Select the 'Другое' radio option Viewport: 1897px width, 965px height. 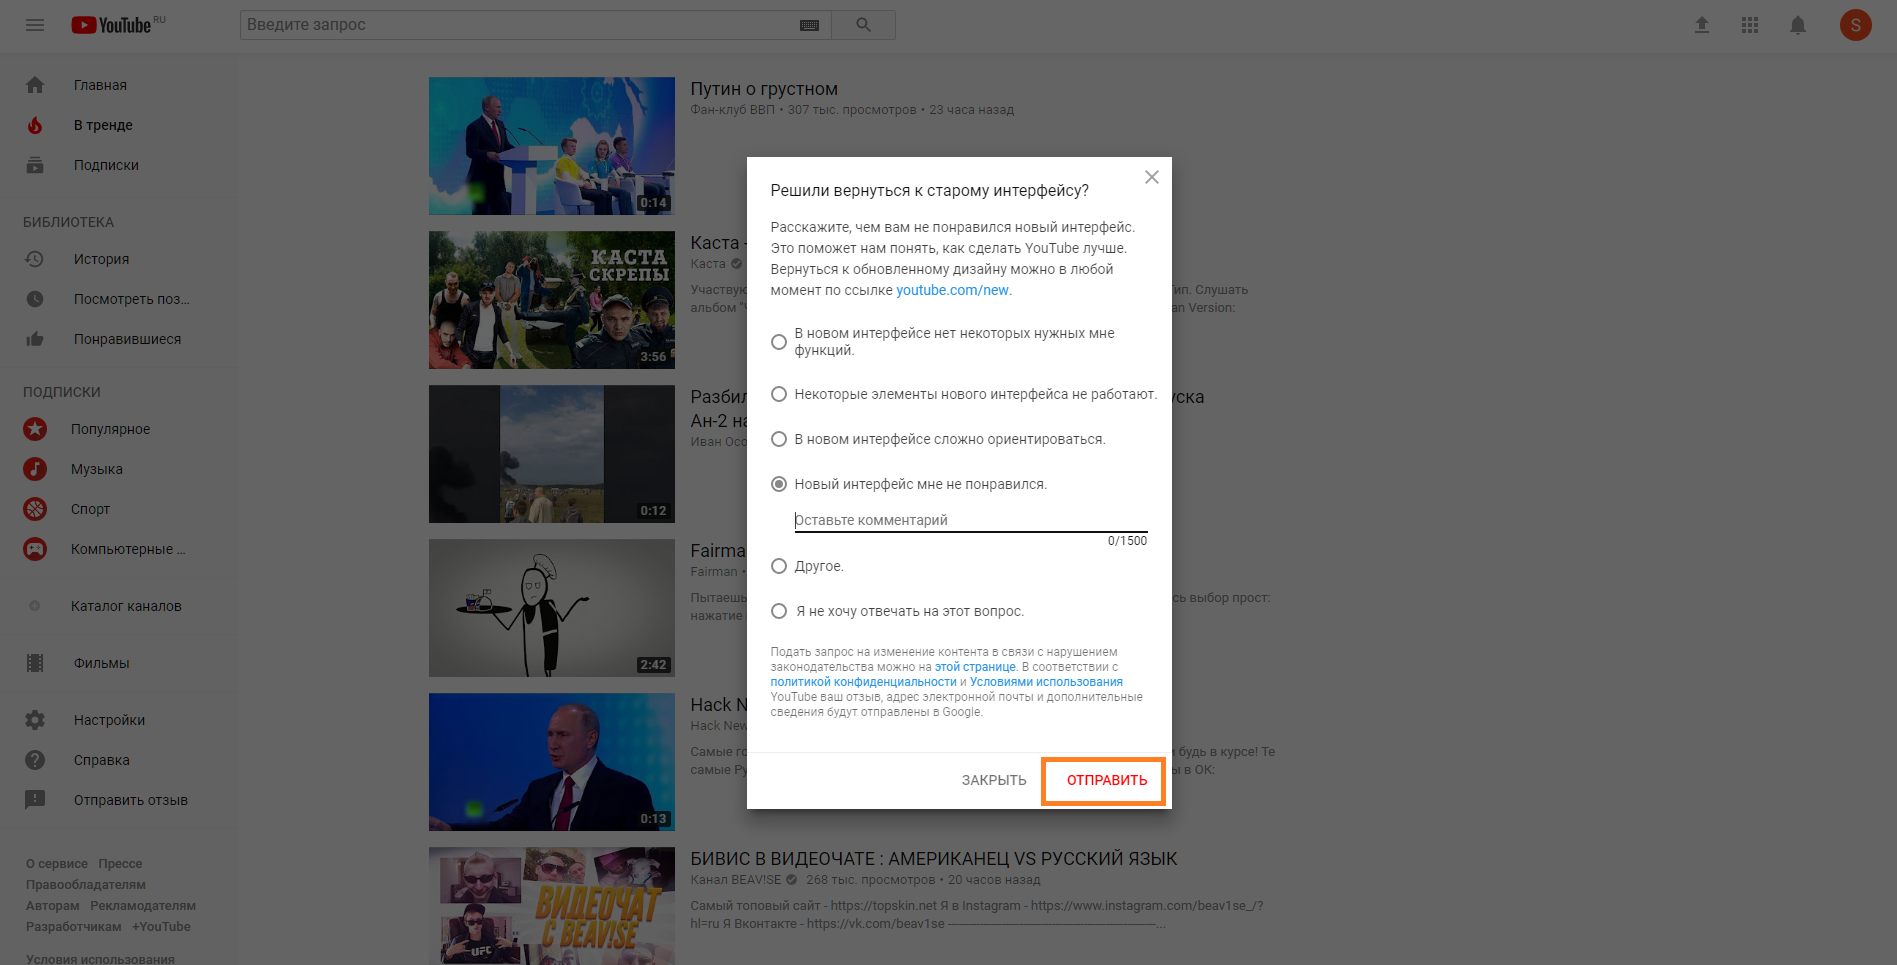click(x=779, y=566)
